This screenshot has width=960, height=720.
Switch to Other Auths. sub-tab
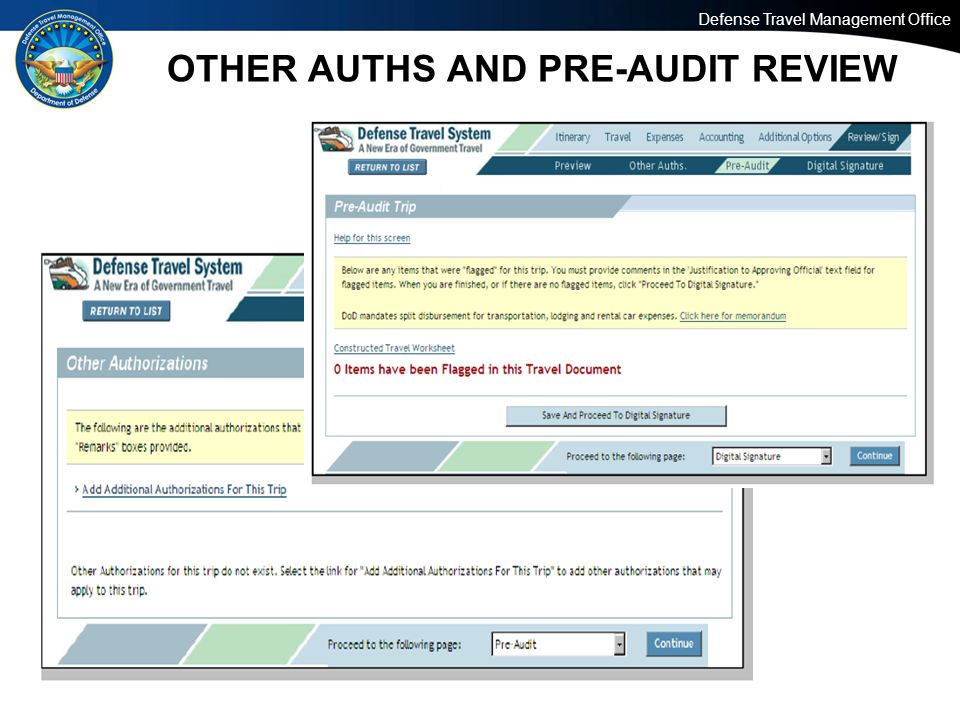658,165
